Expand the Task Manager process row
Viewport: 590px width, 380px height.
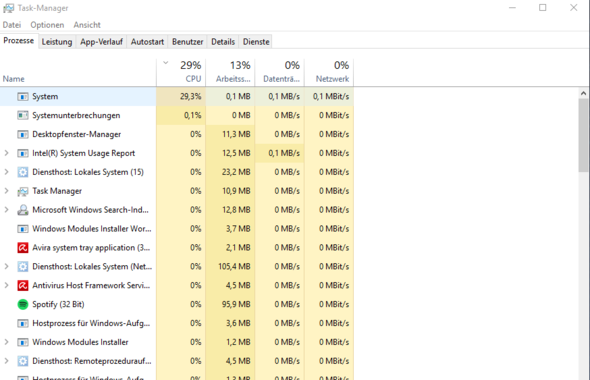point(6,191)
